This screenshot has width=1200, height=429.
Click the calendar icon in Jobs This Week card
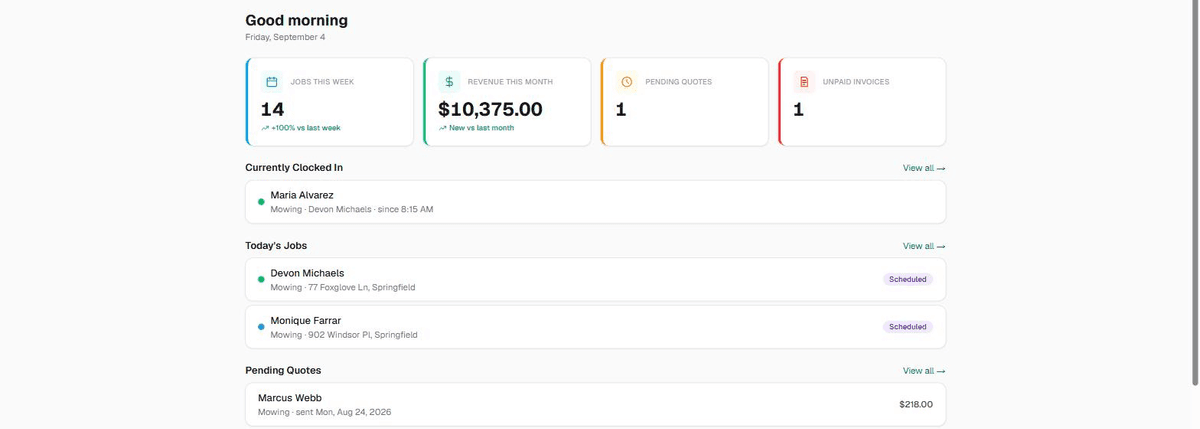pyautogui.click(x=271, y=82)
